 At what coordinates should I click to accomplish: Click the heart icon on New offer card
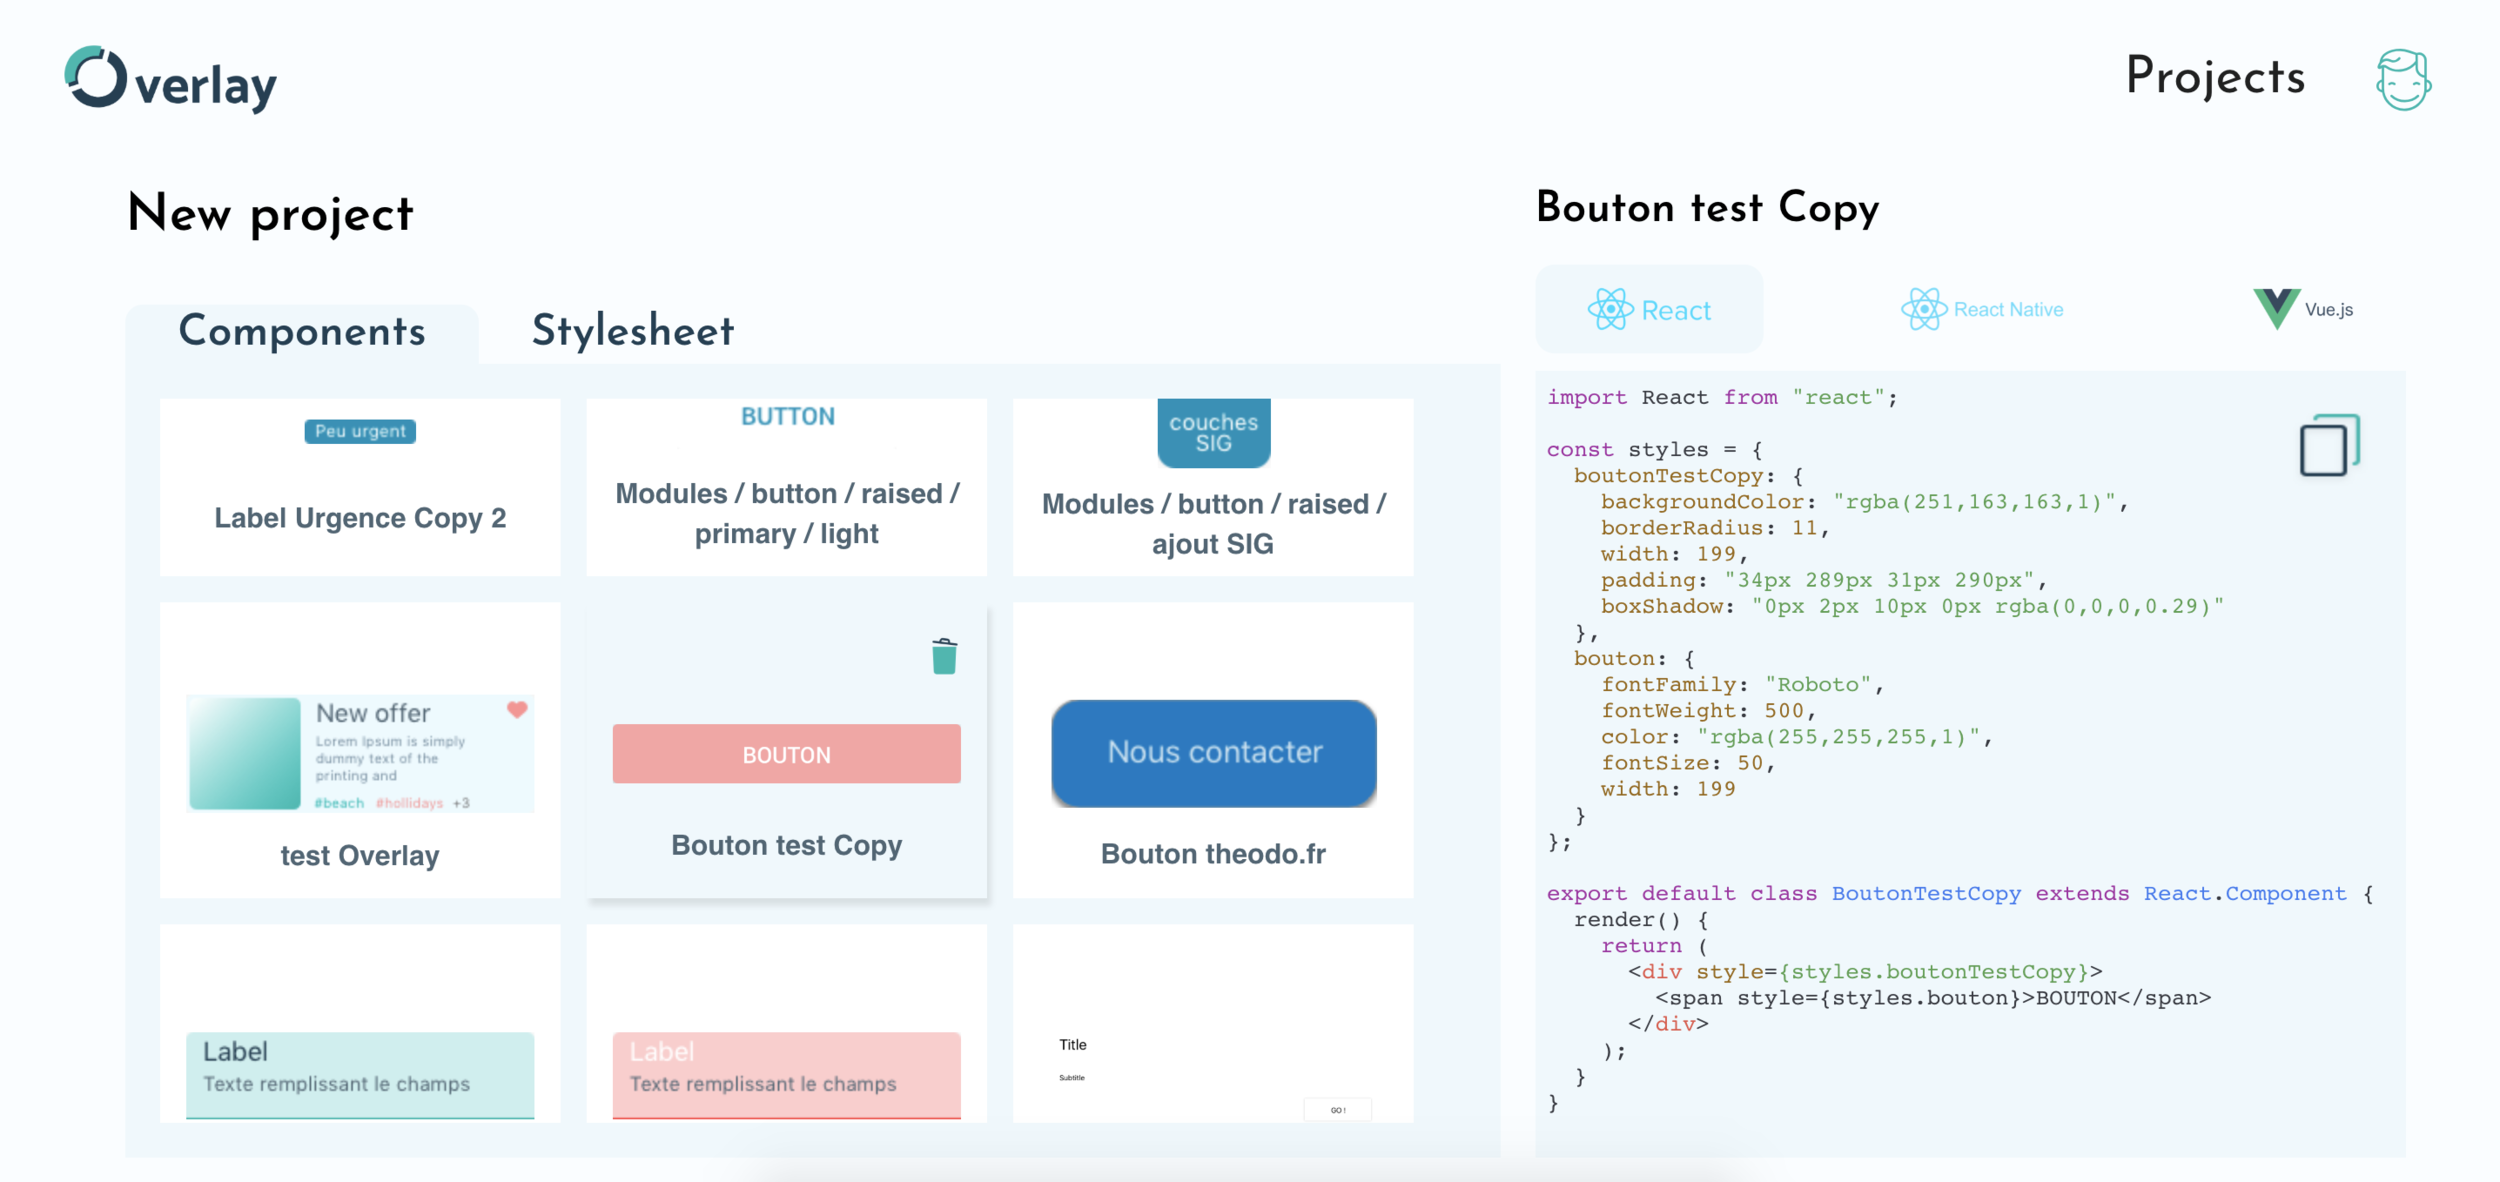[x=517, y=710]
